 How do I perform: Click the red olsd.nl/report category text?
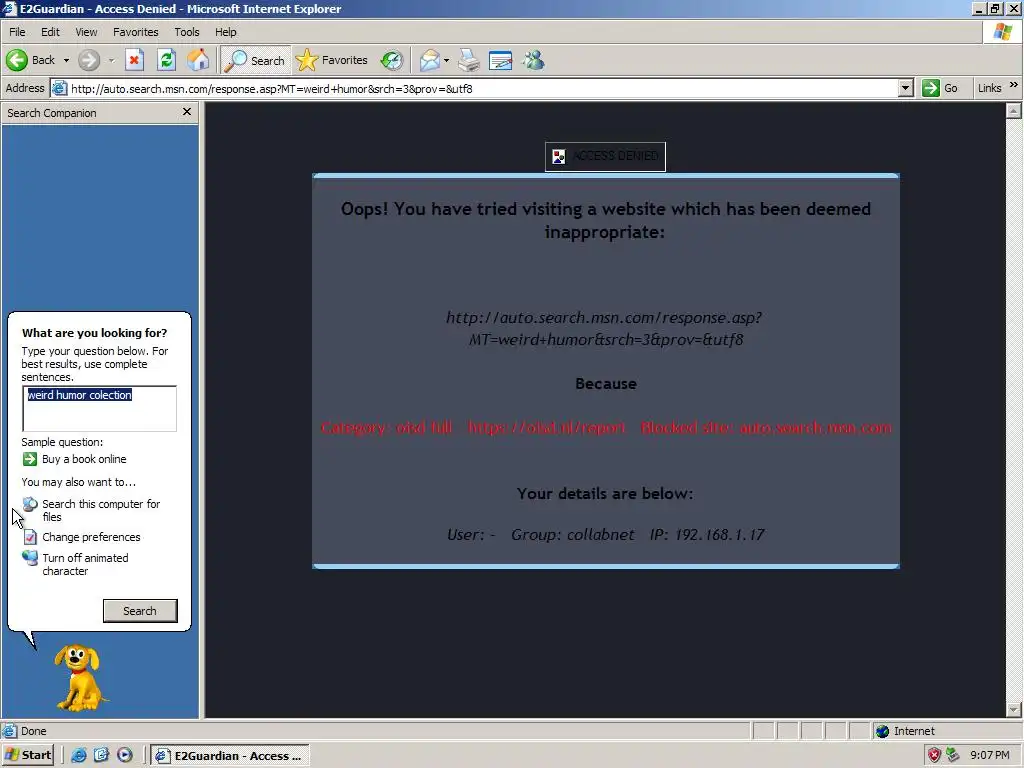tap(606, 428)
